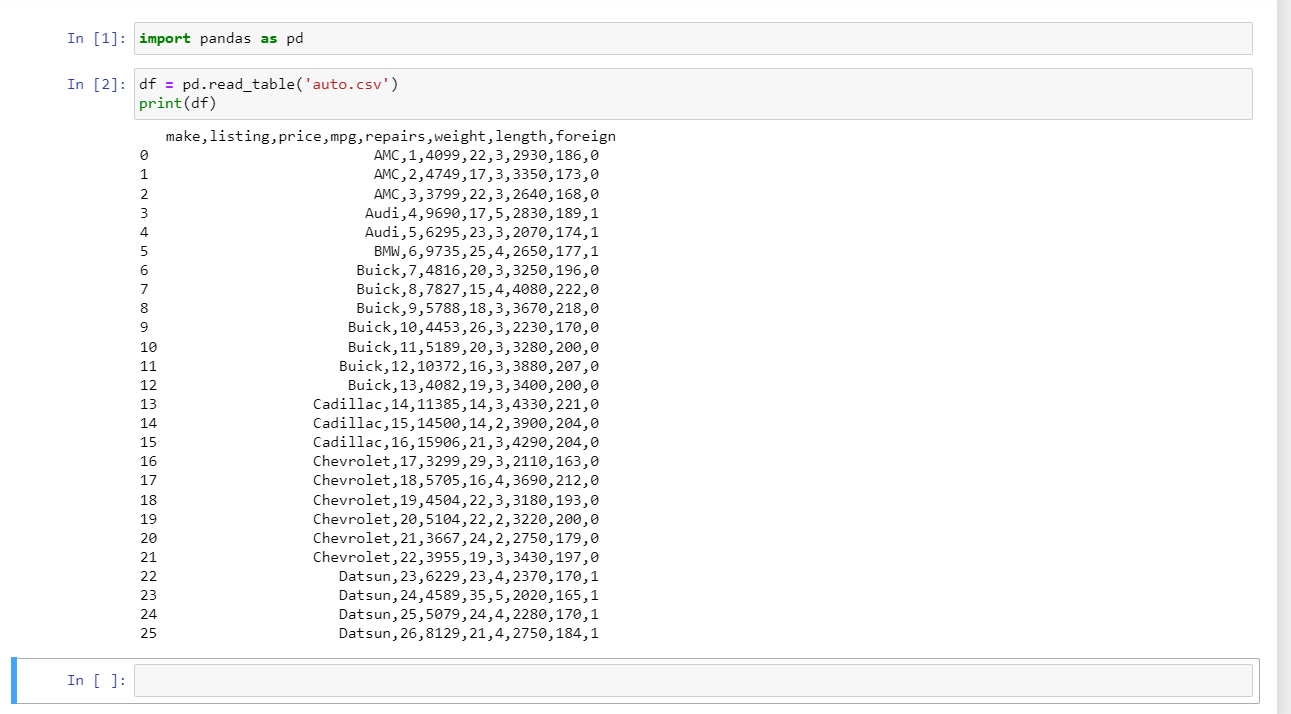Click the In [2]: cell prompt
Screen dimensions: 1291x714
pos(95,84)
